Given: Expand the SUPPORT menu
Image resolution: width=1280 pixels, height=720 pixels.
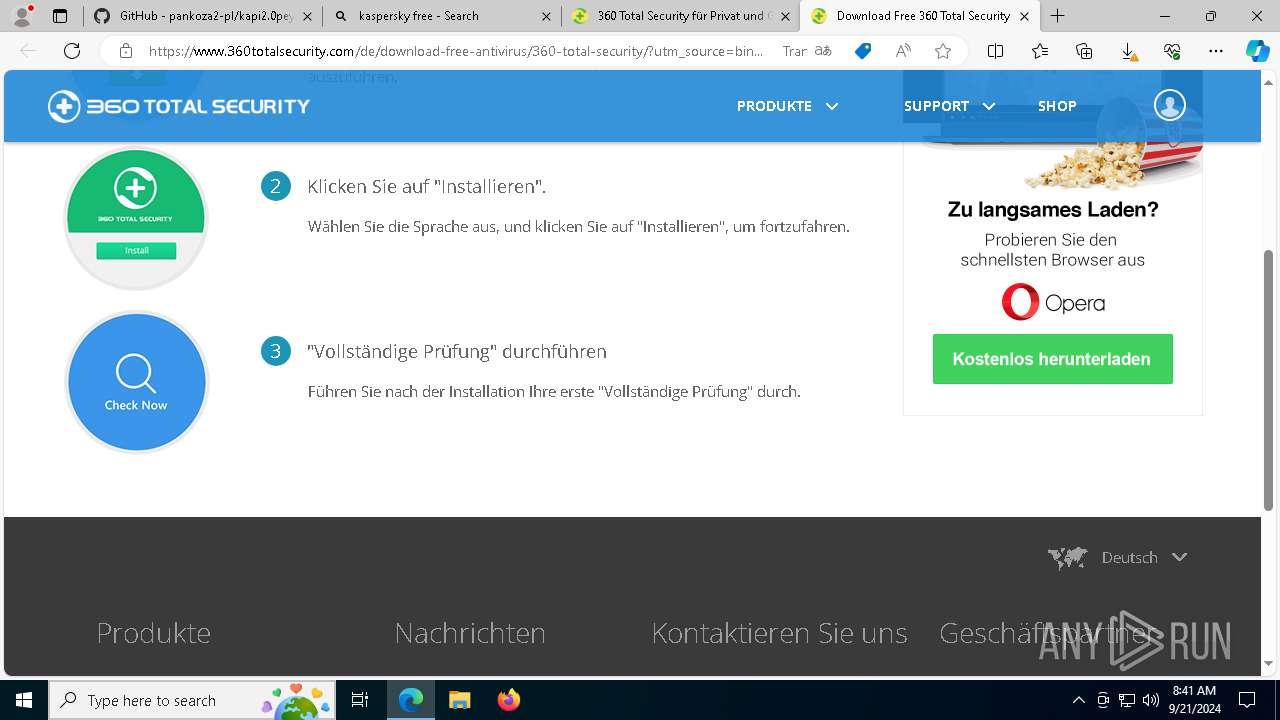Looking at the screenshot, I should tap(949, 106).
